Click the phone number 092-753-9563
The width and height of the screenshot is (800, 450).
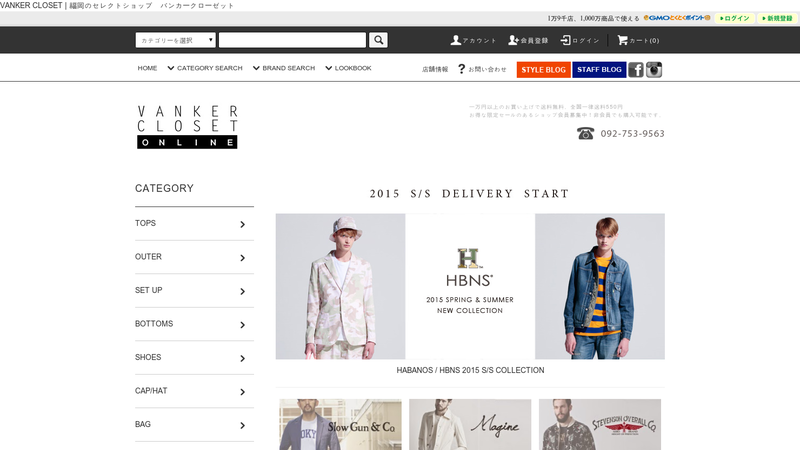633,134
